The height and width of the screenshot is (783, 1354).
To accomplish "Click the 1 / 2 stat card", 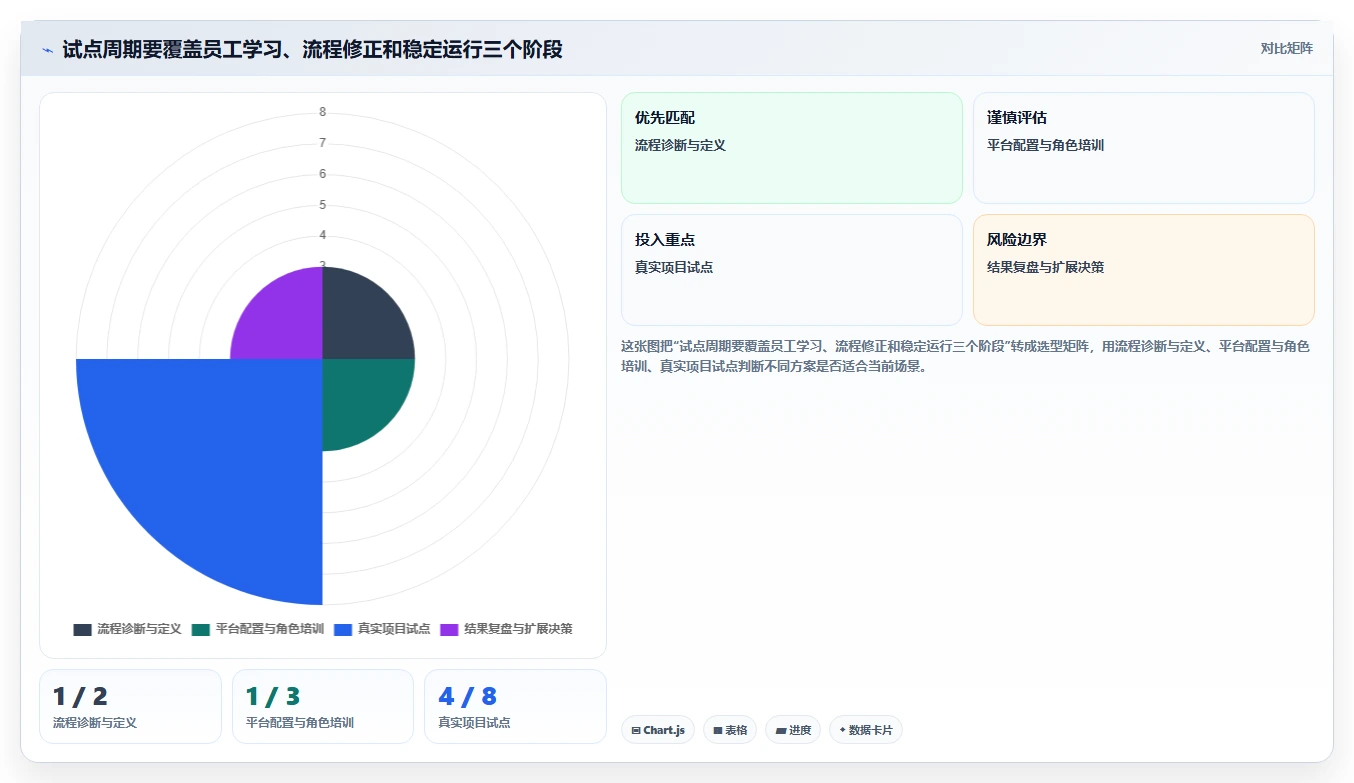I will (x=130, y=707).
